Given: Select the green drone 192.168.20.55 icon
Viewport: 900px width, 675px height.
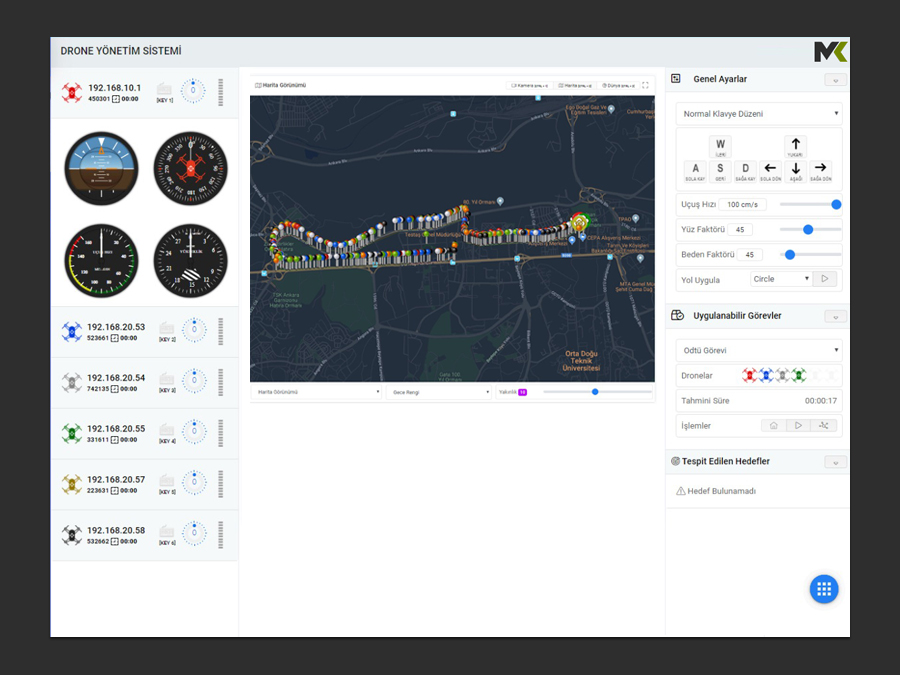Looking at the screenshot, I should coord(72,433).
